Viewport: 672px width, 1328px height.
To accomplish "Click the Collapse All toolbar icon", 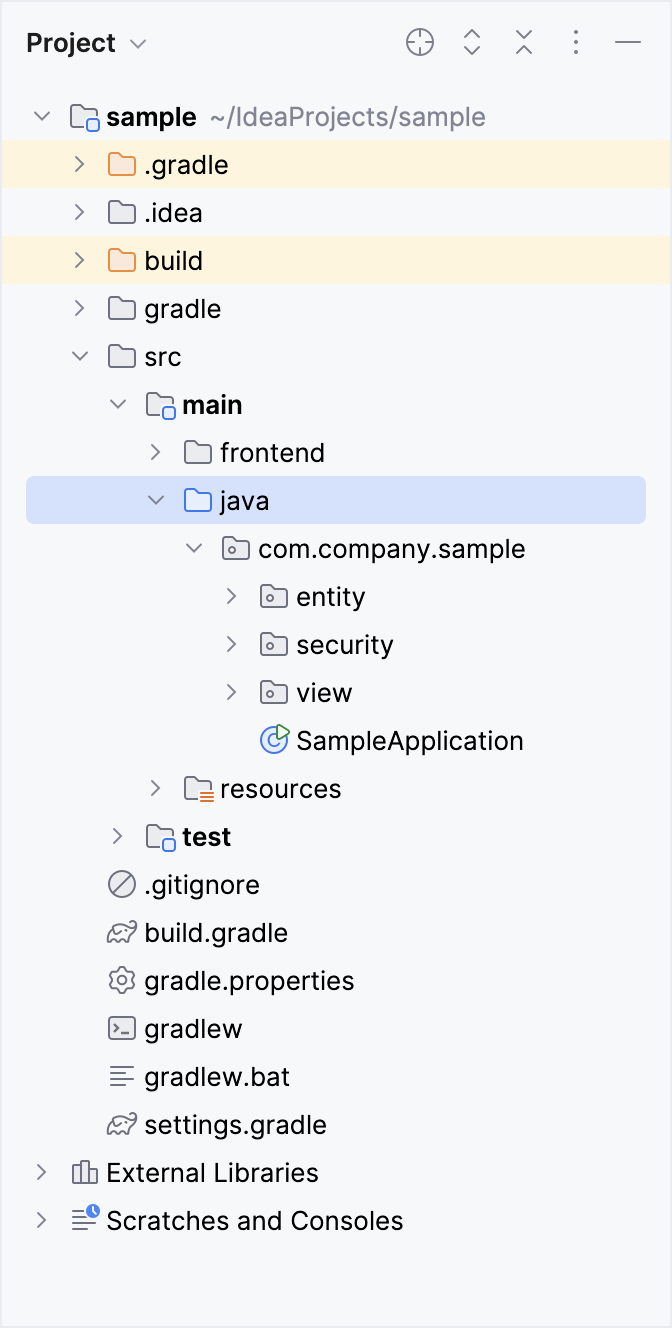I will 524,42.
